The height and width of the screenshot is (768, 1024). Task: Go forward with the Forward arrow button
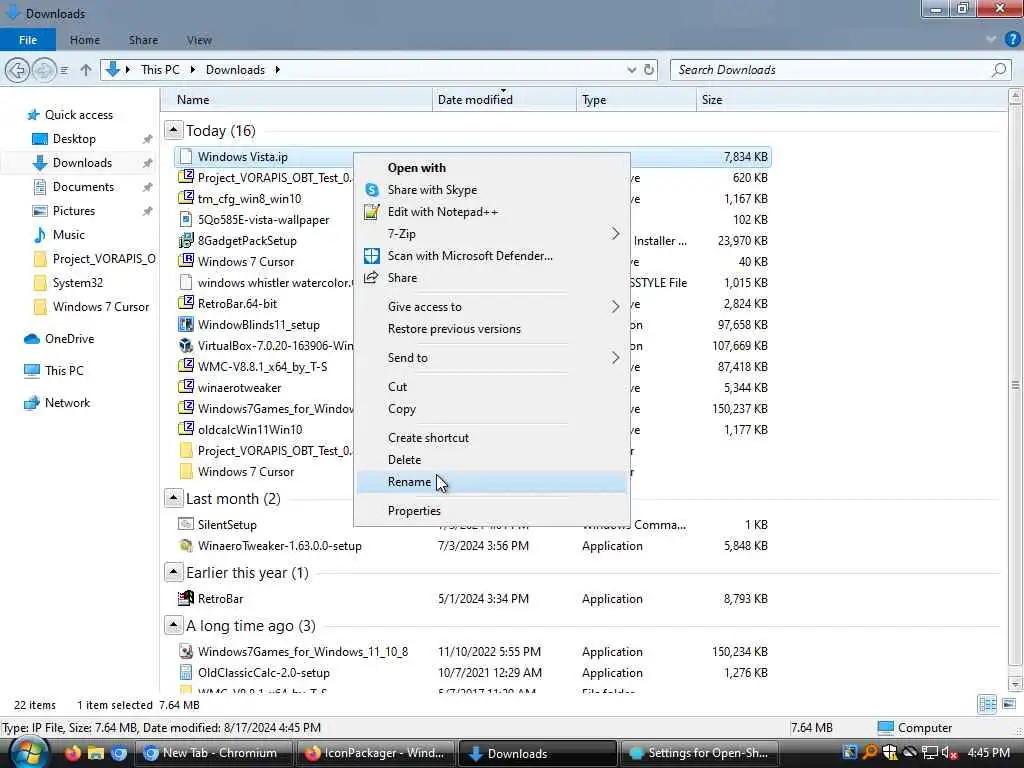click(x=44, y=70)
